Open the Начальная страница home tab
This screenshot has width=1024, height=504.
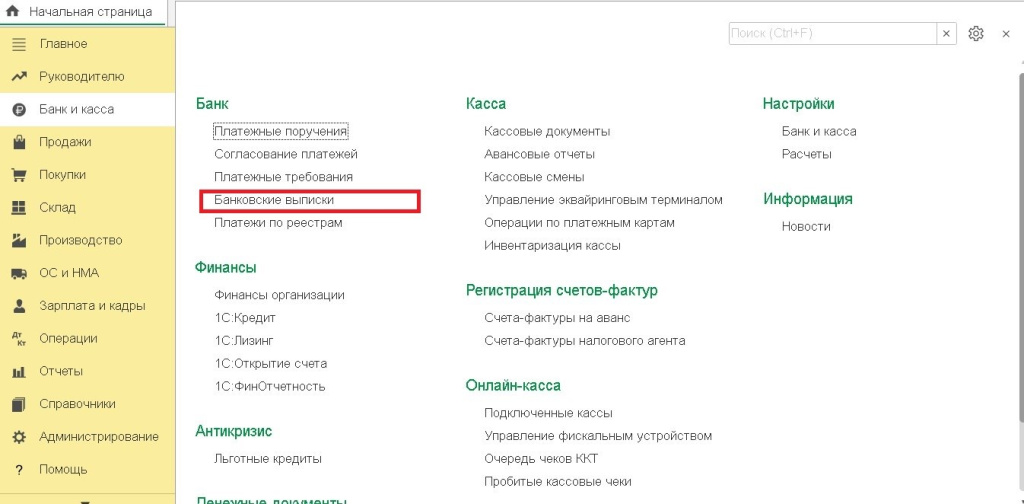coord(84,12)
